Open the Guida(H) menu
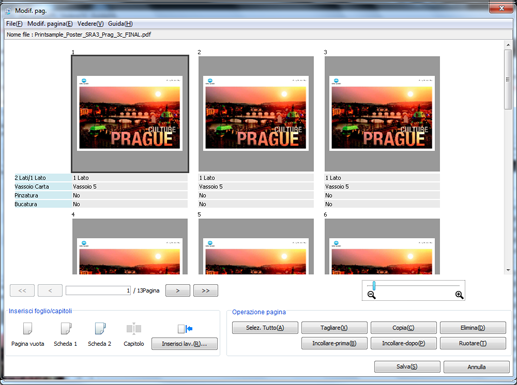The height and width of the screenshot is (385, 517). (x=120, y=24)
